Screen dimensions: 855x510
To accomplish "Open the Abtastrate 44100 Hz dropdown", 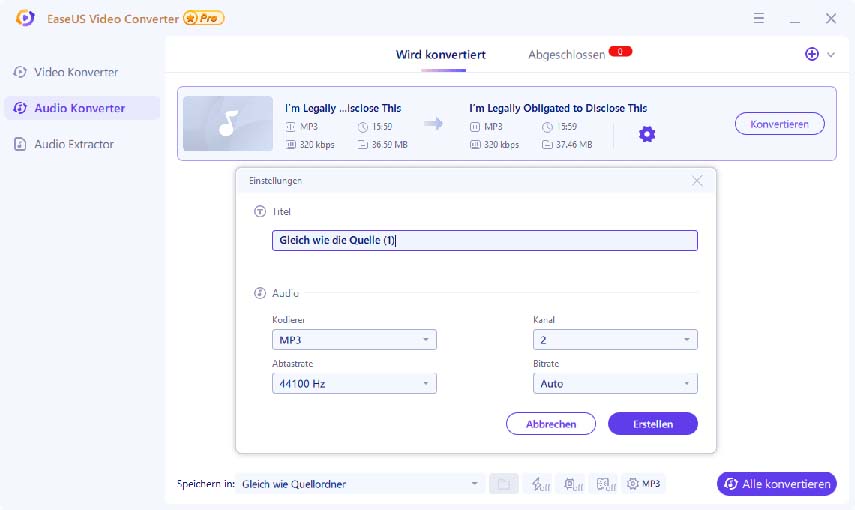I will click(x=354, y=384).
